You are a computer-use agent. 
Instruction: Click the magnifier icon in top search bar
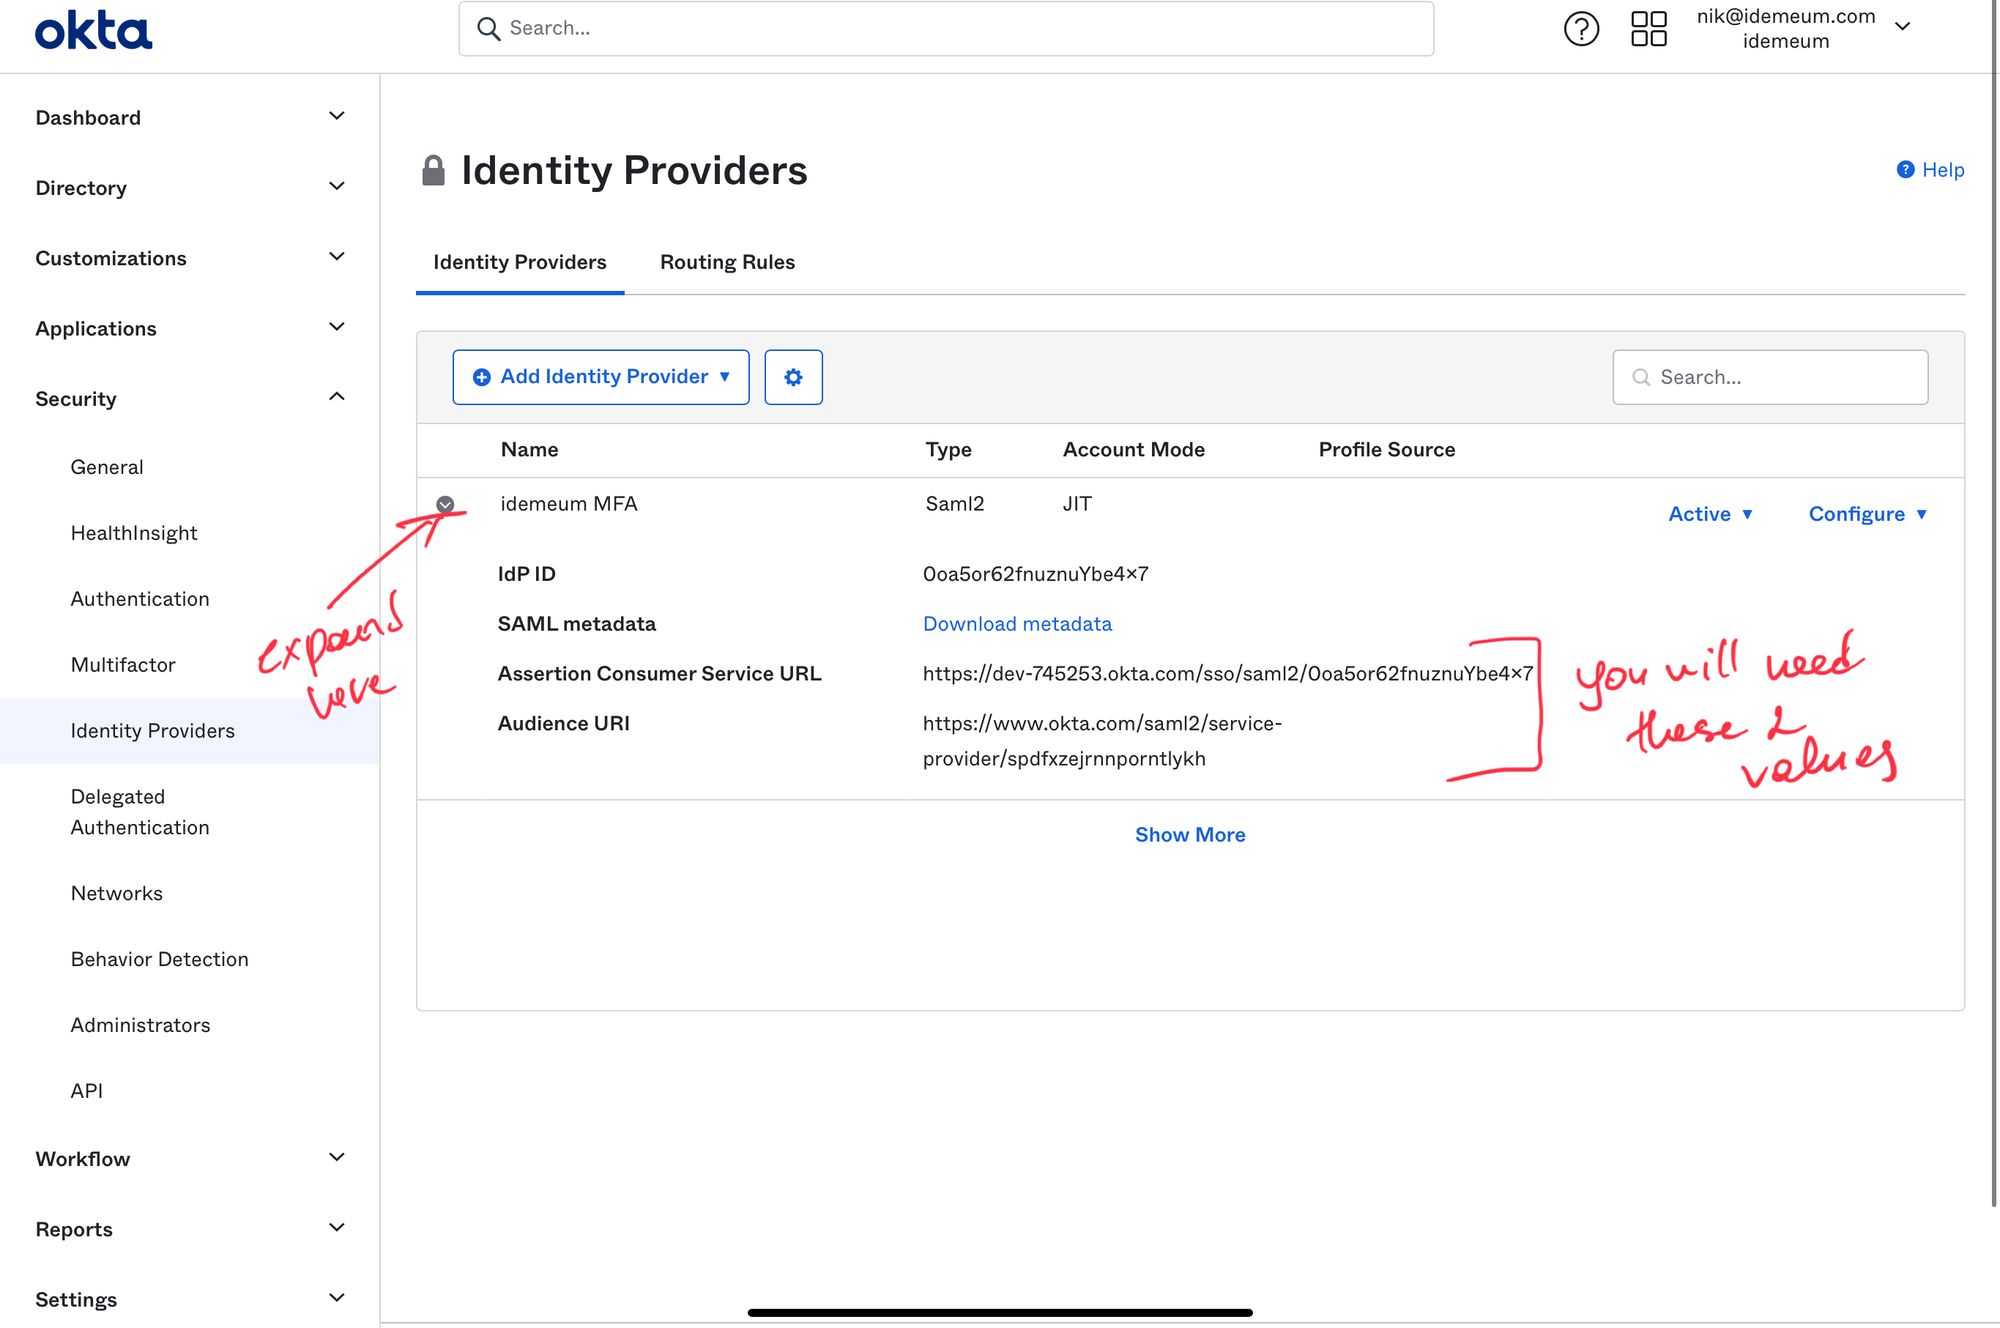click(488, 28)
